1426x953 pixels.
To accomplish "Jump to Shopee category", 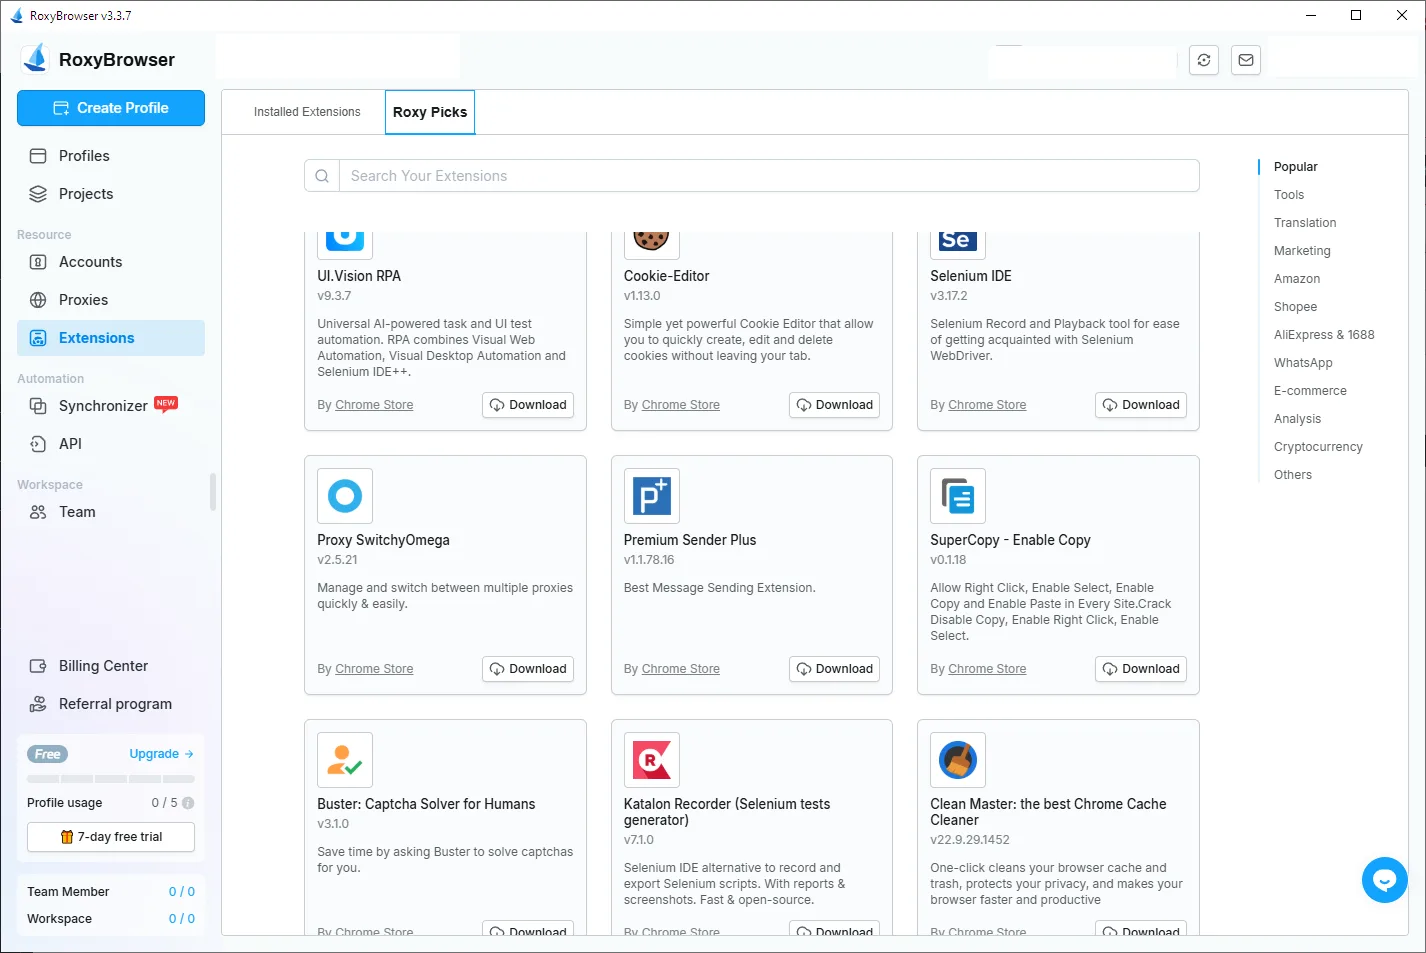I will 1295,307.
